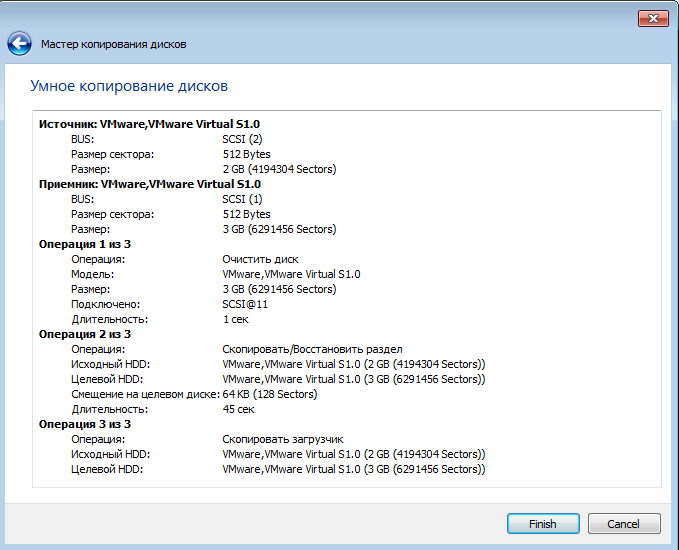This screenshot has height=550, width=679.
Task: Click the 'Очистить диск' operation value
Action: [260, 259]
